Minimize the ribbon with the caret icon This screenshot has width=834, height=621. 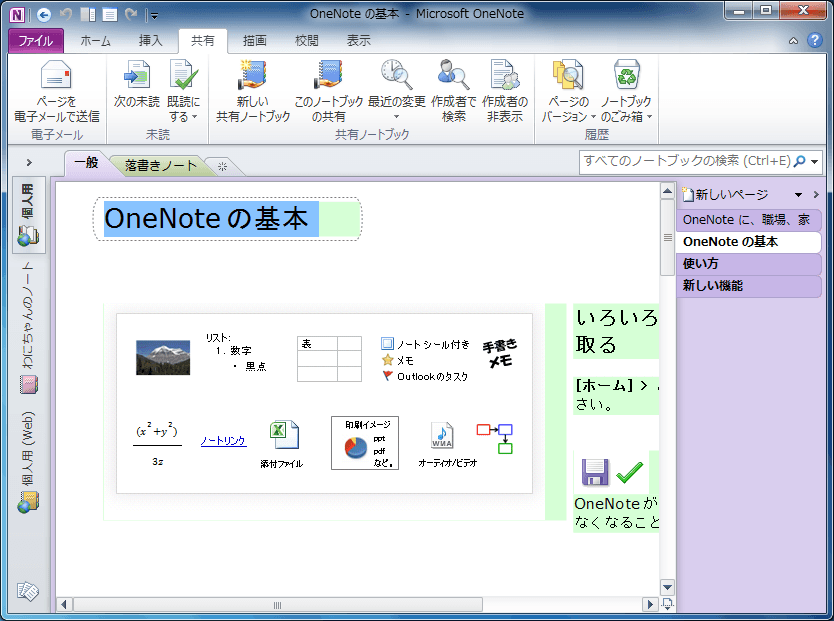coord(793,40)
